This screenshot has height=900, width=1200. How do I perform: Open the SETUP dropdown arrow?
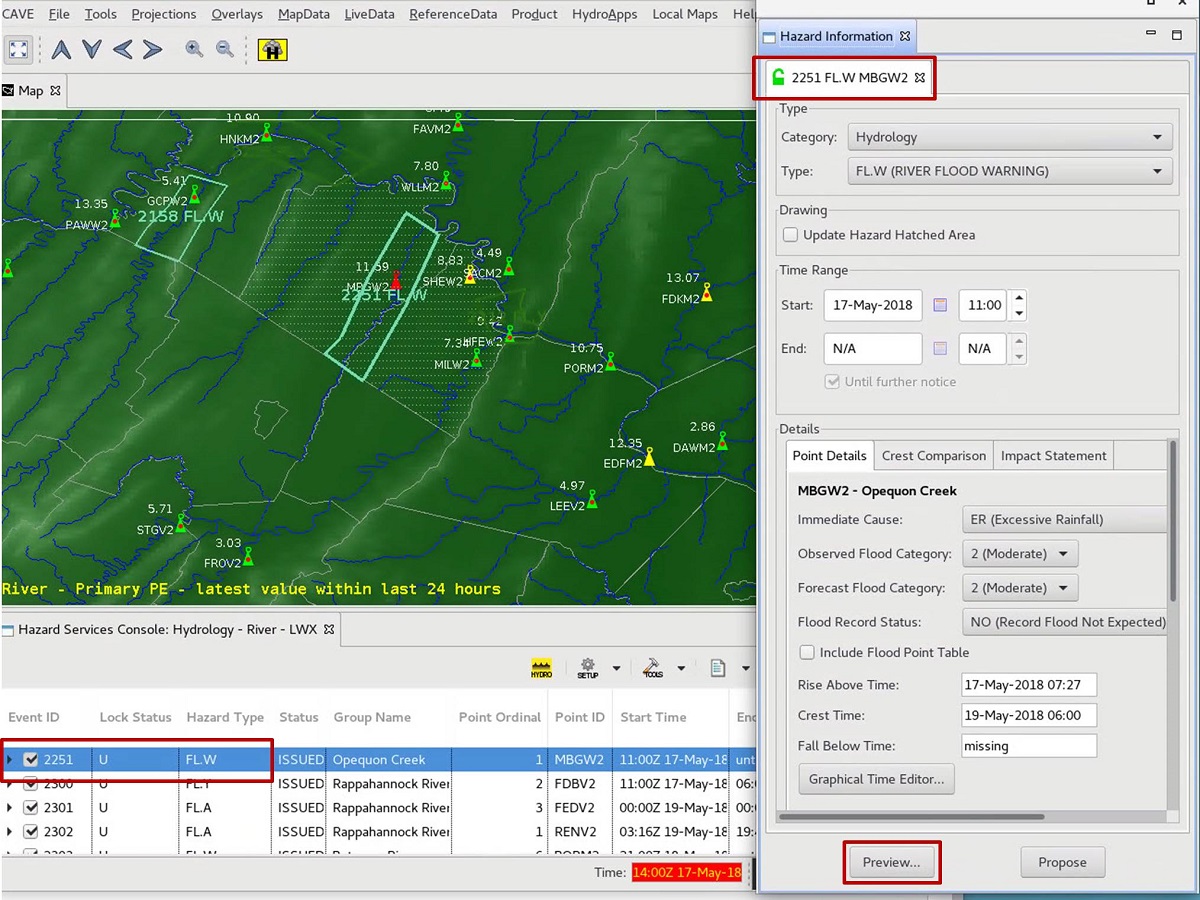coord(616,668)
